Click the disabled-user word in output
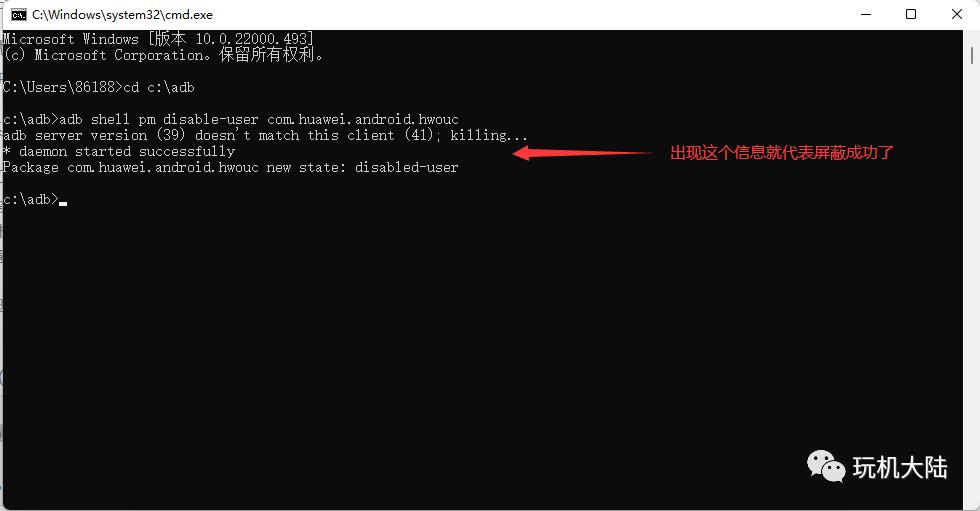Image resolution: width=980 pixels, height=511 pixels. tap(407, 167)
